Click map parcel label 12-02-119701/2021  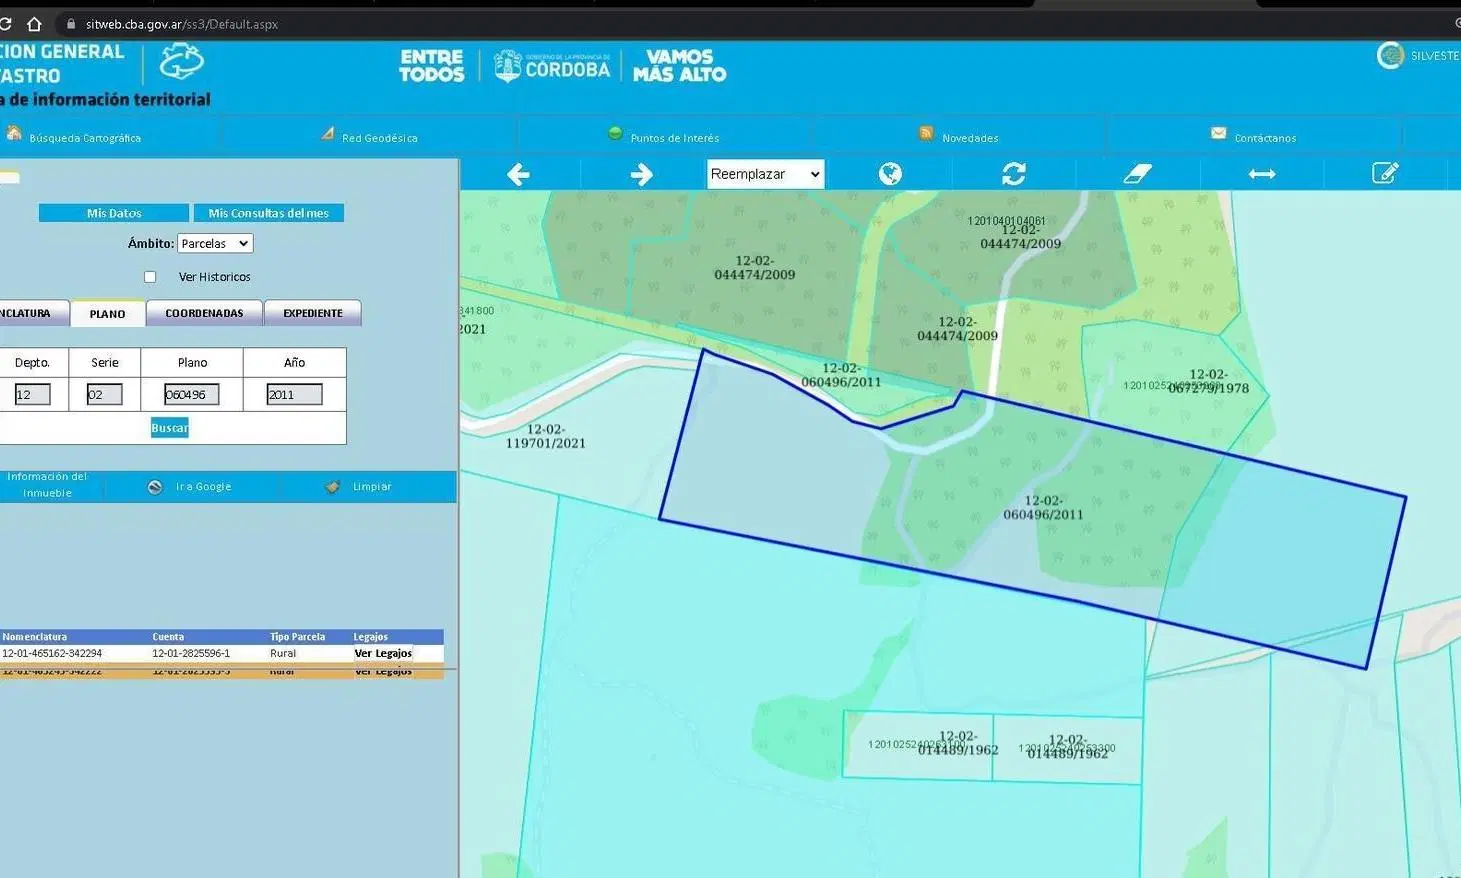tap(545, 436)
